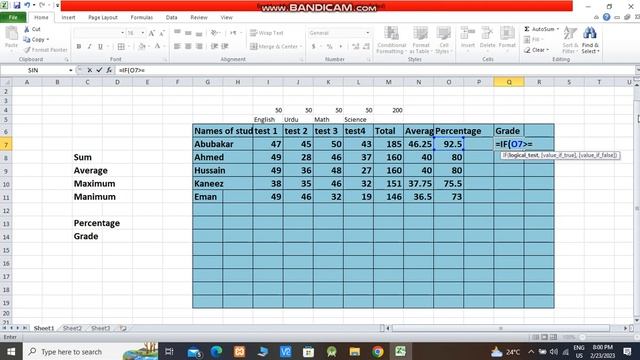Click the Windows Start button

pos(11,351)
